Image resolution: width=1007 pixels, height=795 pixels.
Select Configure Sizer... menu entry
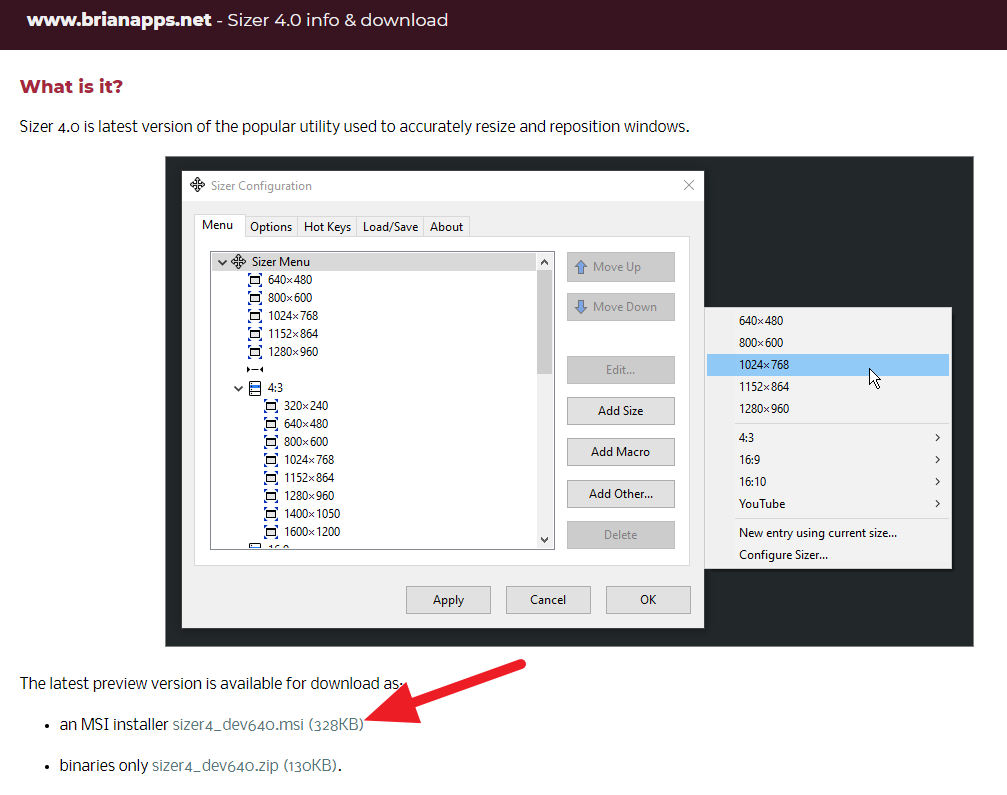coord(828,555)
